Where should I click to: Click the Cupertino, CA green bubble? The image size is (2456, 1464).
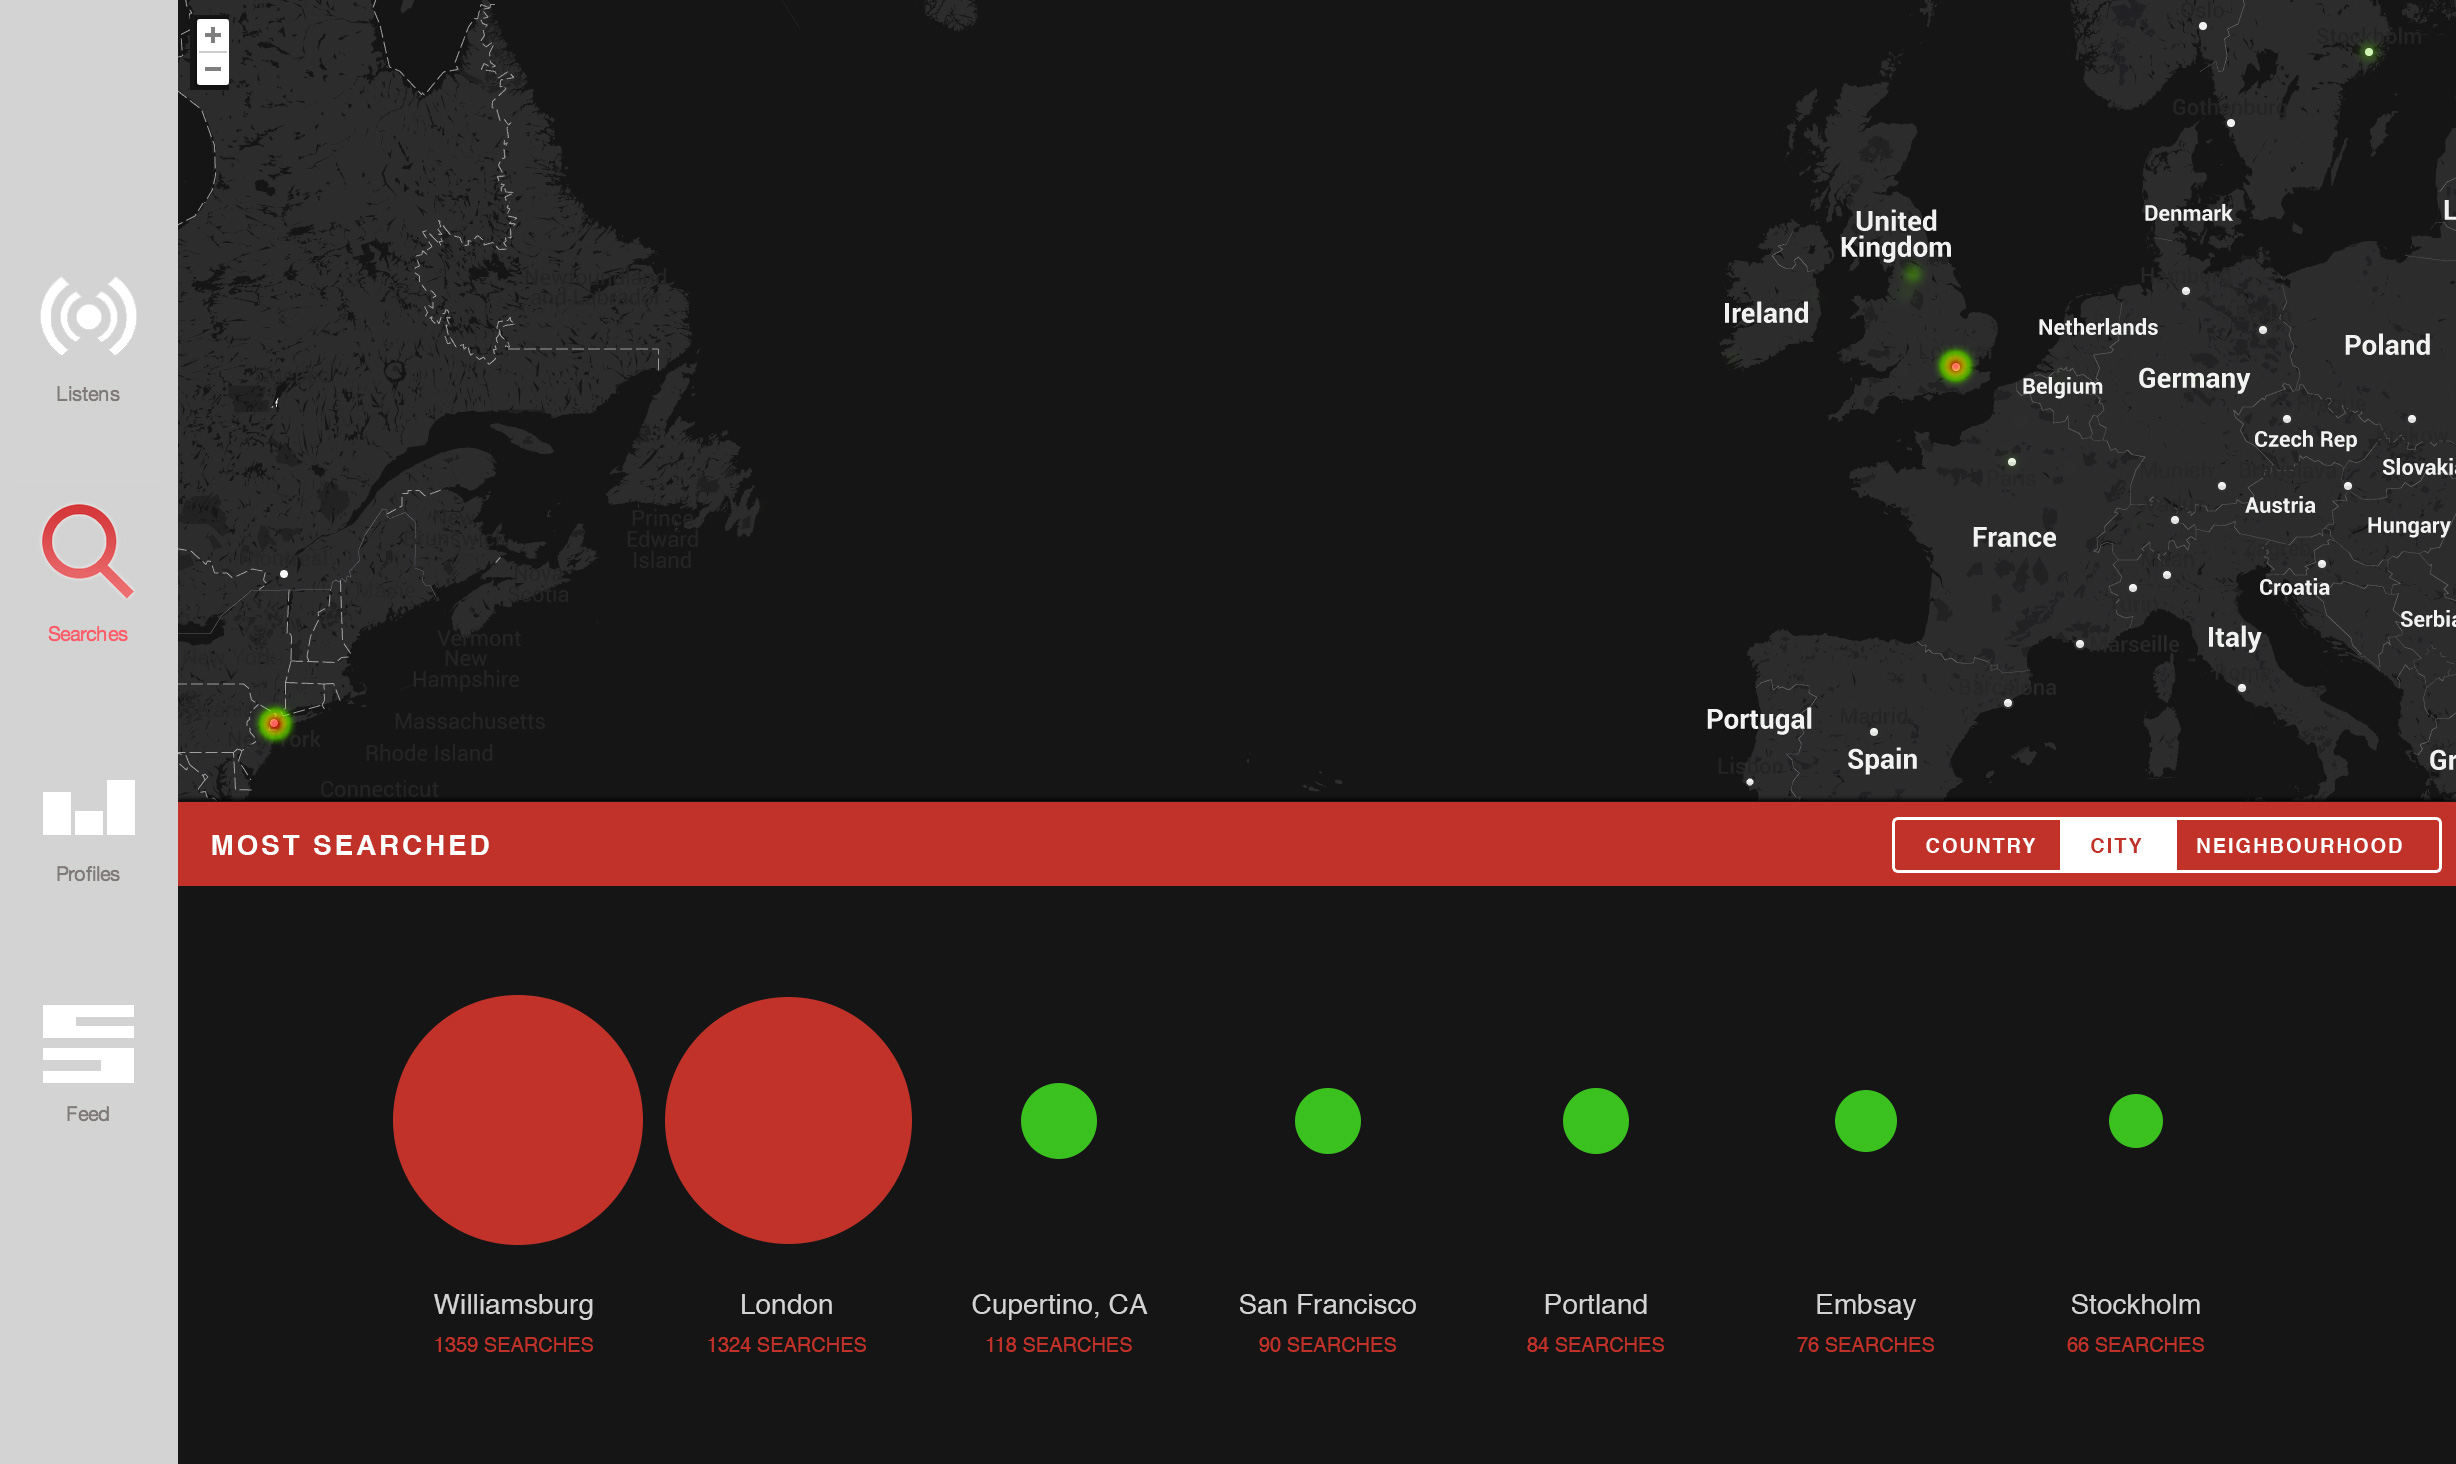pyautogui.click(x=1059, y=1121)
